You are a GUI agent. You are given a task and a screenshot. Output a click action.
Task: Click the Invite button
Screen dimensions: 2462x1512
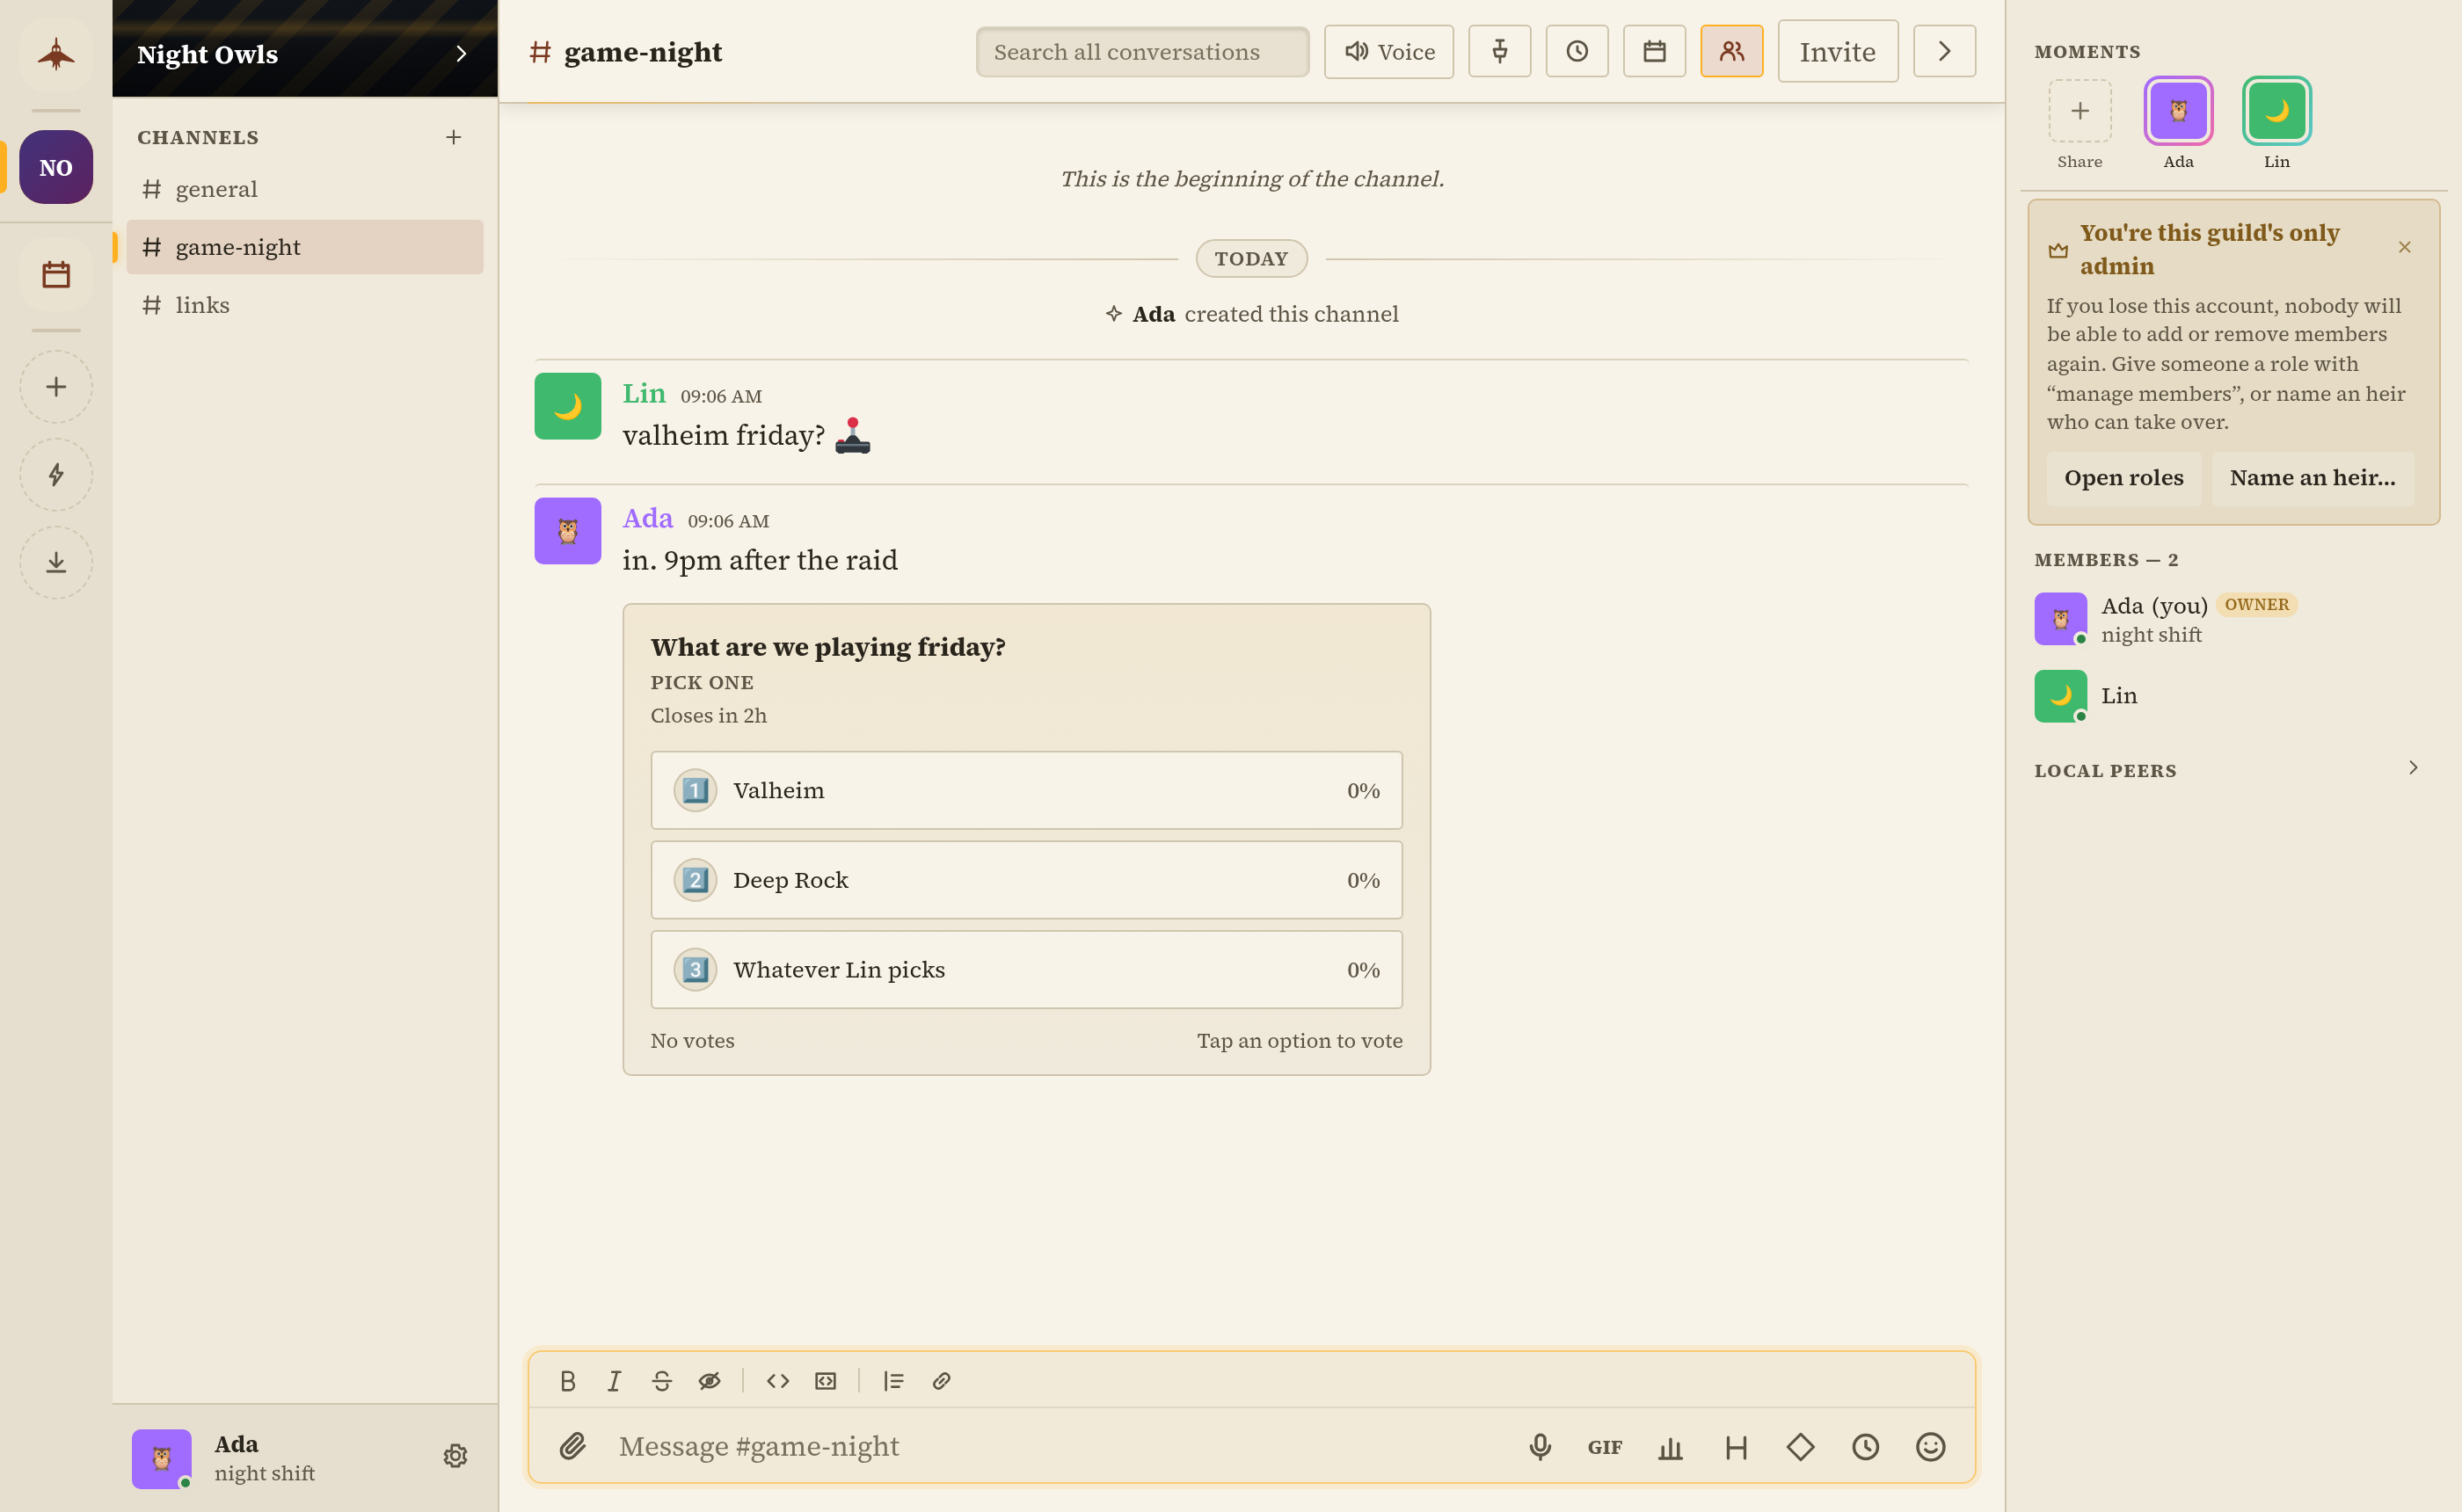click(1837, 51)
